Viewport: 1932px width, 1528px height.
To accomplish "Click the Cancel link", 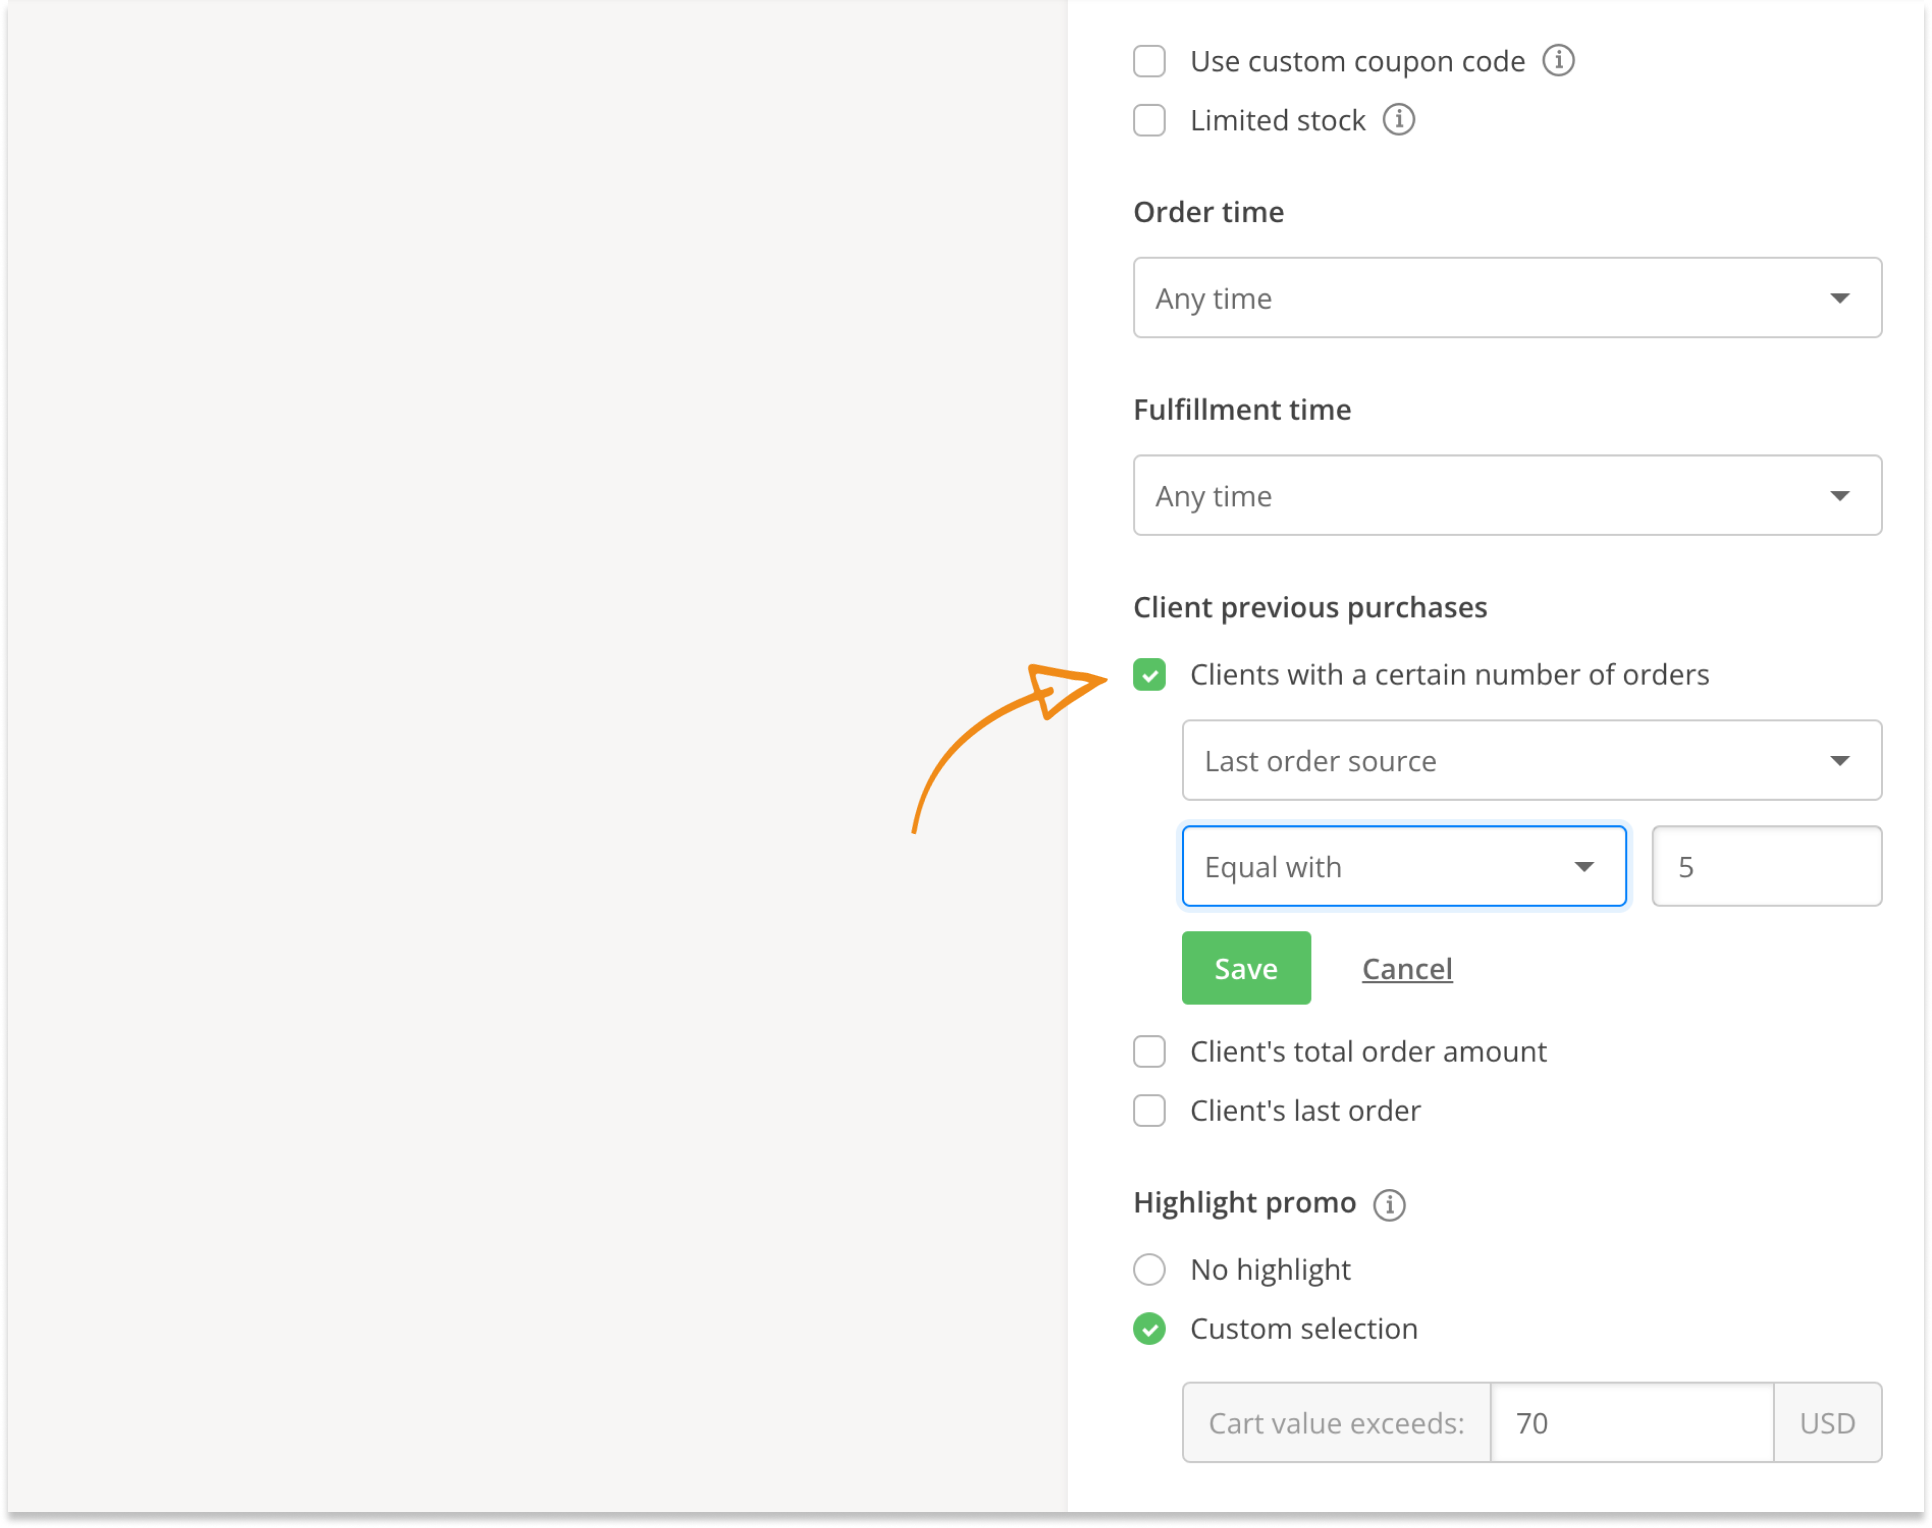I will click(1407, 968).
